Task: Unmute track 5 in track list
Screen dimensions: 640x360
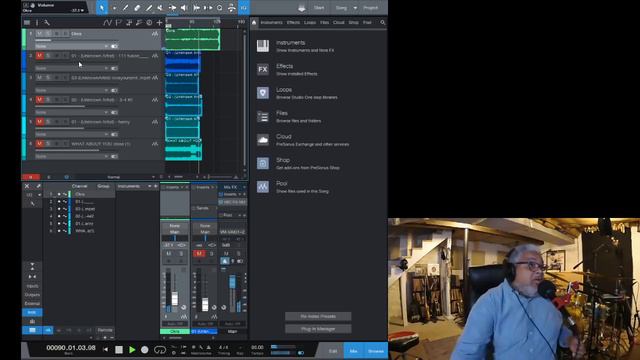Action: [40, 122]
